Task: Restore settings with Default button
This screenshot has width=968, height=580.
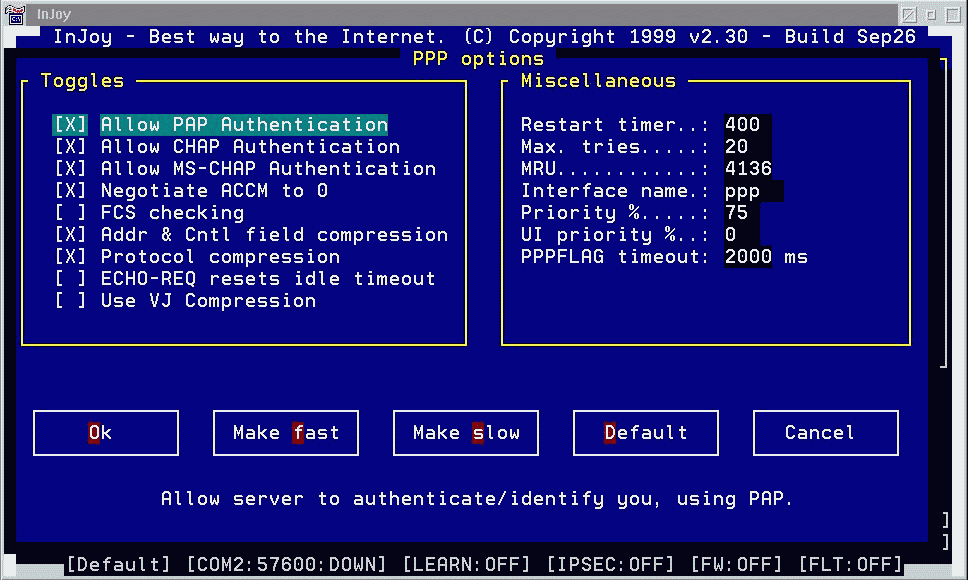Action: [x=646, y=433]
